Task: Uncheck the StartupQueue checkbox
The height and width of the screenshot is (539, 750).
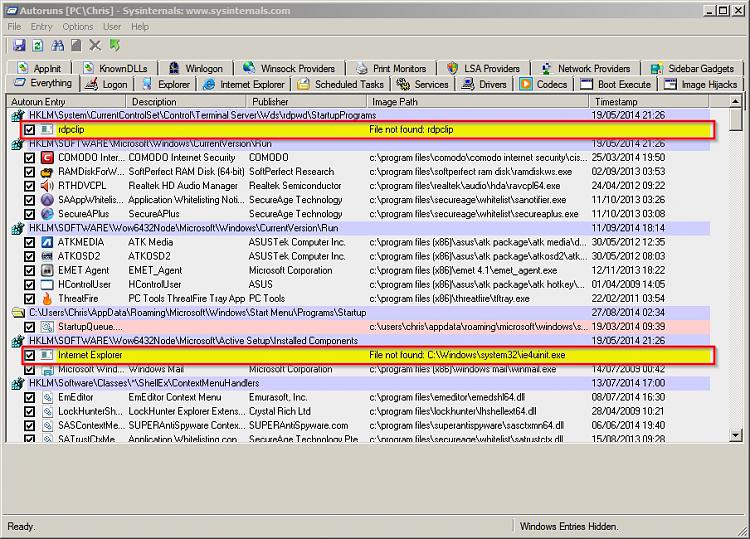Action: pos(30,327)
